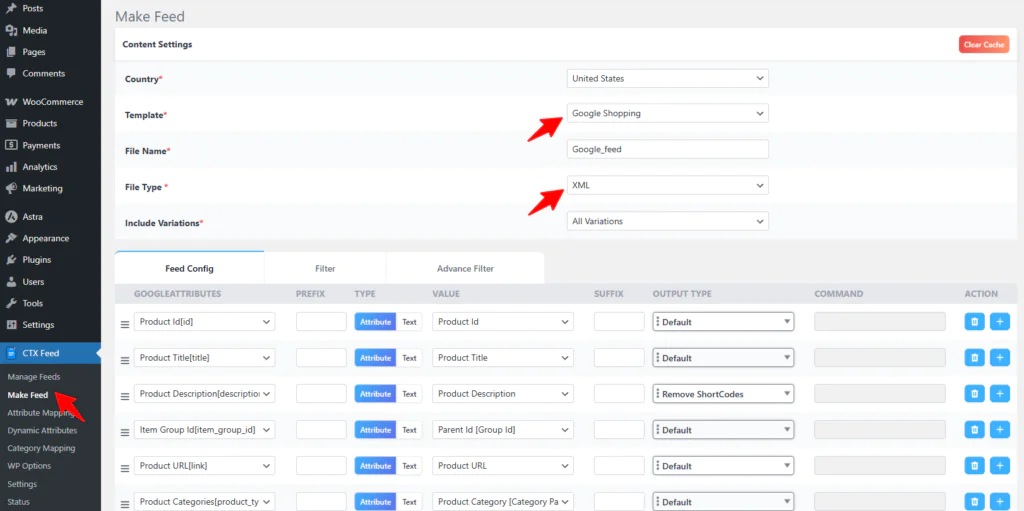Screen dimensions: 1024x511
Task: Switch to the Filter tab
Action: click(325, 269)
